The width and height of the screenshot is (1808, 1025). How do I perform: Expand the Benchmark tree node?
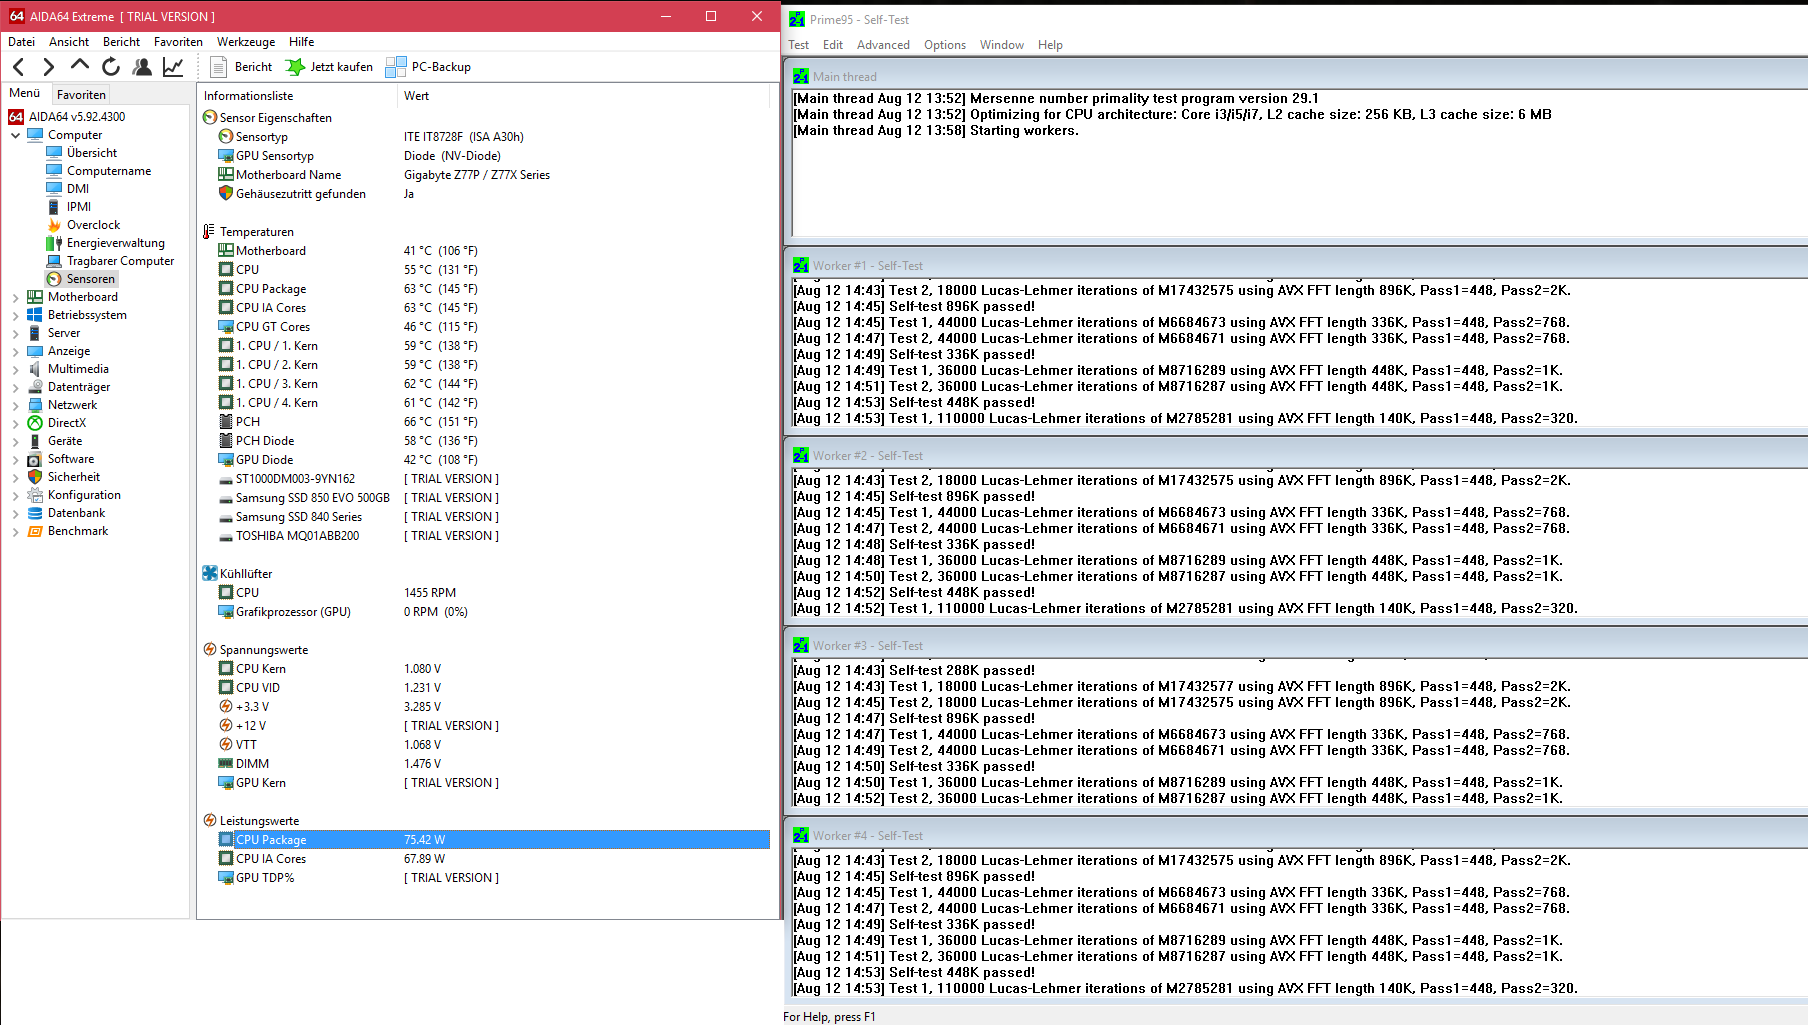click(16, 531)
